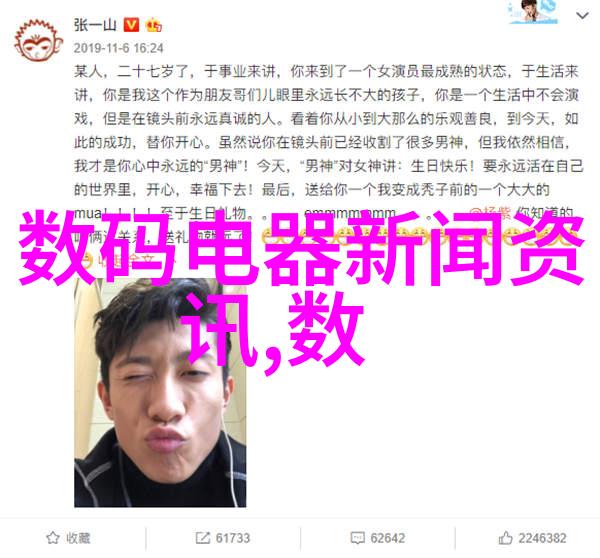Image resolution: width=600 pixels, height=558 pixels.
Task: Click the like count 2246382
Action: 542,538
